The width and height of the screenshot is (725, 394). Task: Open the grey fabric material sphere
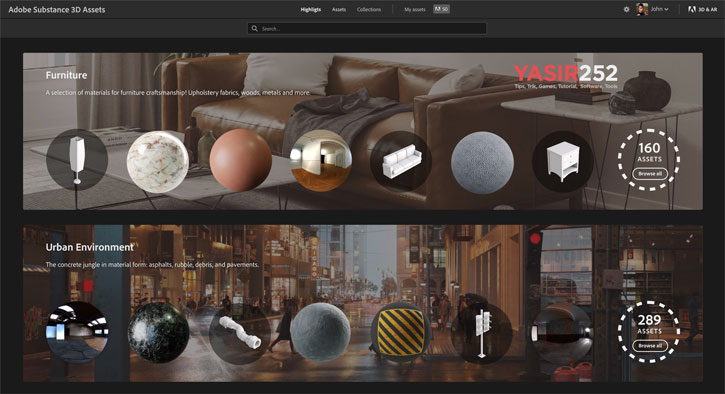click(482, 162)
